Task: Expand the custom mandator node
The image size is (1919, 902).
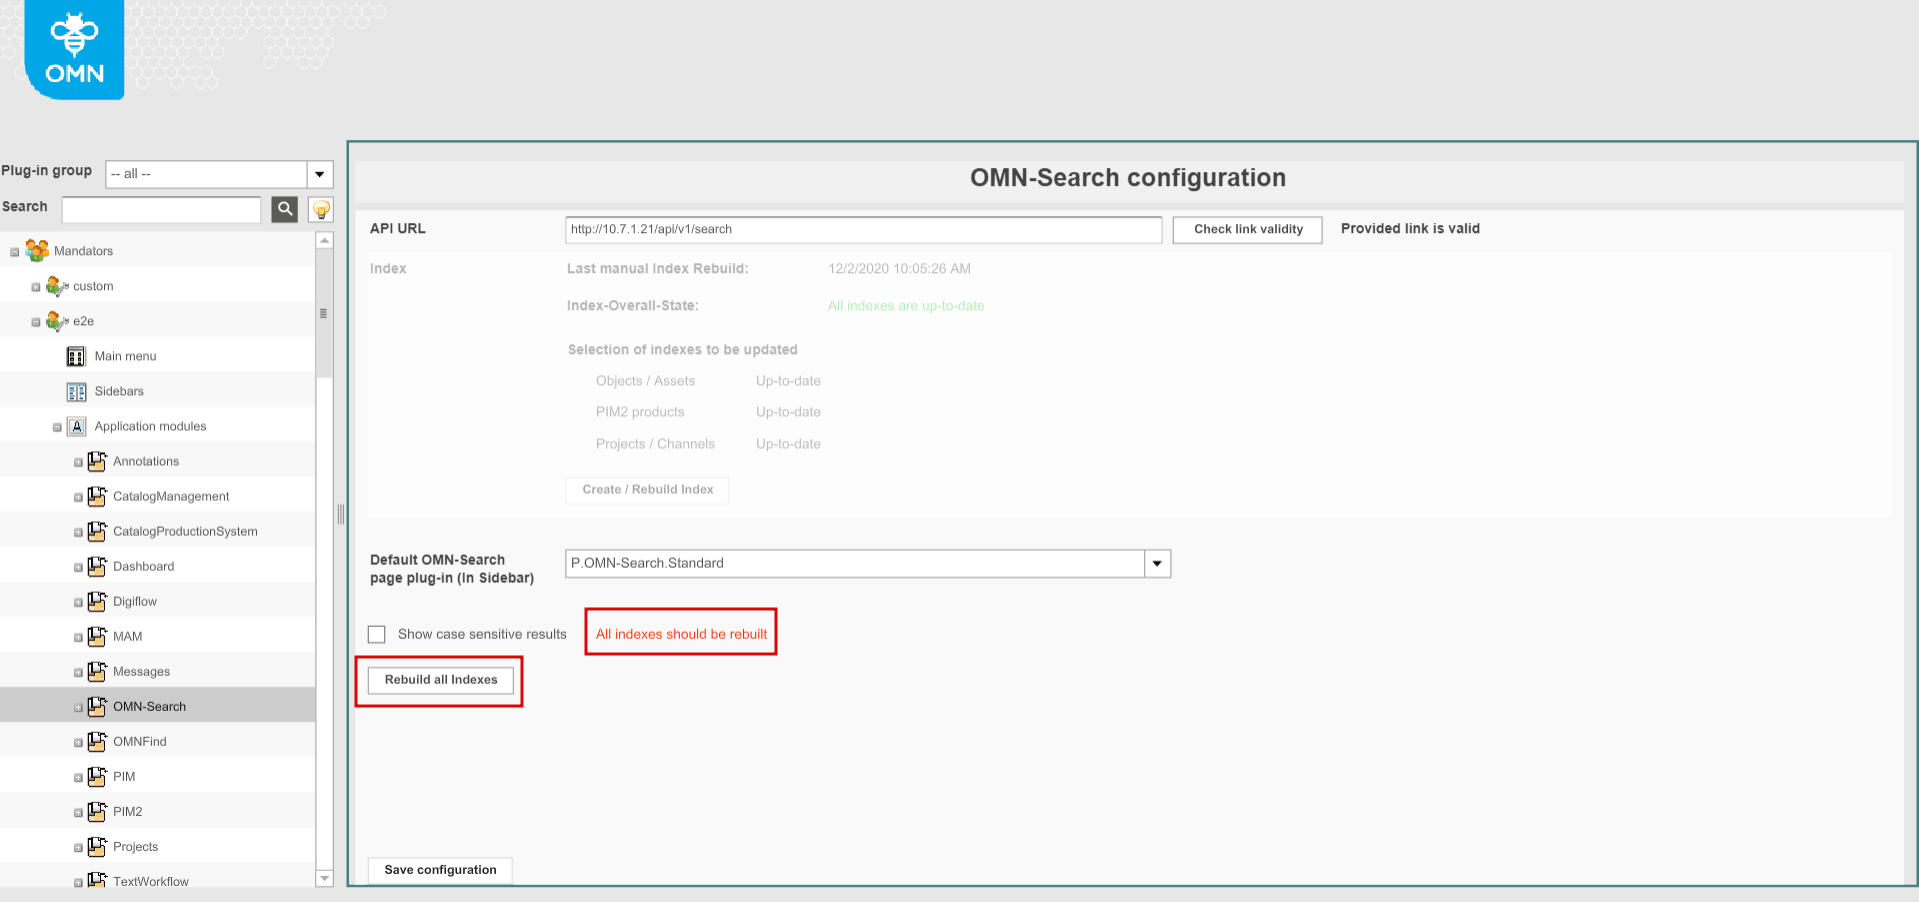Action: click(x=34, y=286)
